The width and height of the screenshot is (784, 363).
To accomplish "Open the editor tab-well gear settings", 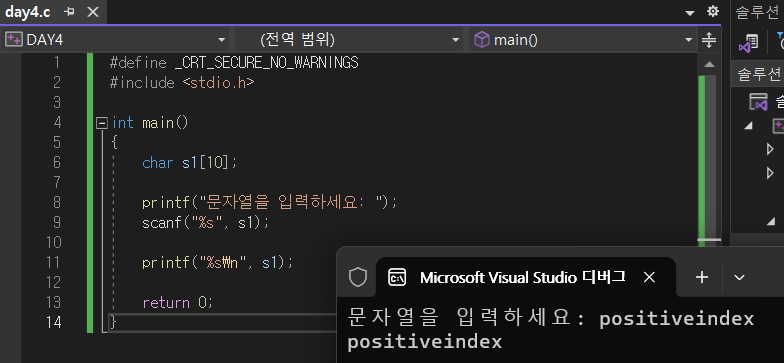I will [x=713, y=12].
